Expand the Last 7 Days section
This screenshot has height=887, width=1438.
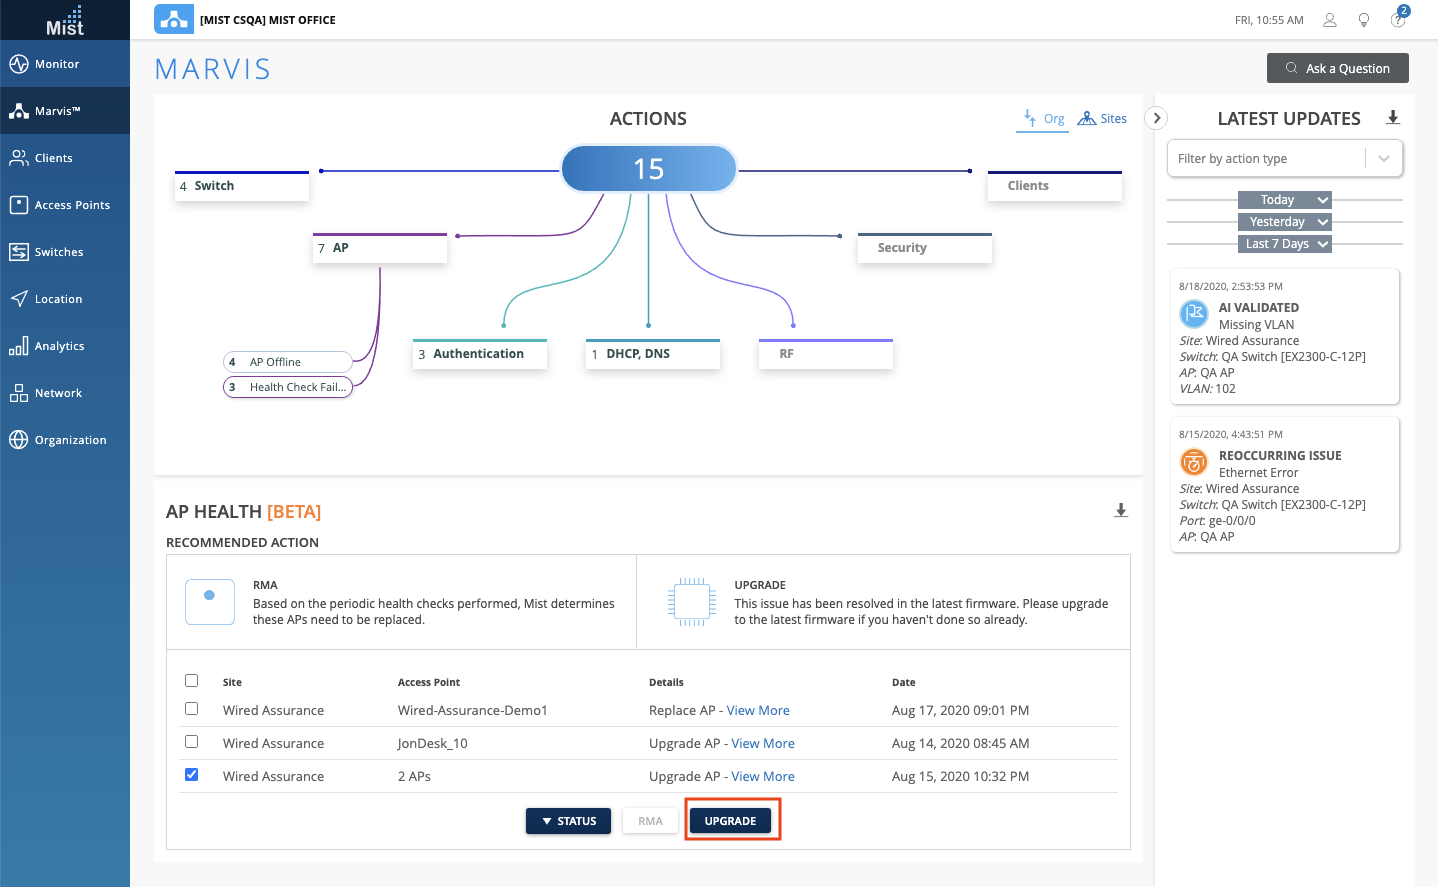coord(1284,244)
